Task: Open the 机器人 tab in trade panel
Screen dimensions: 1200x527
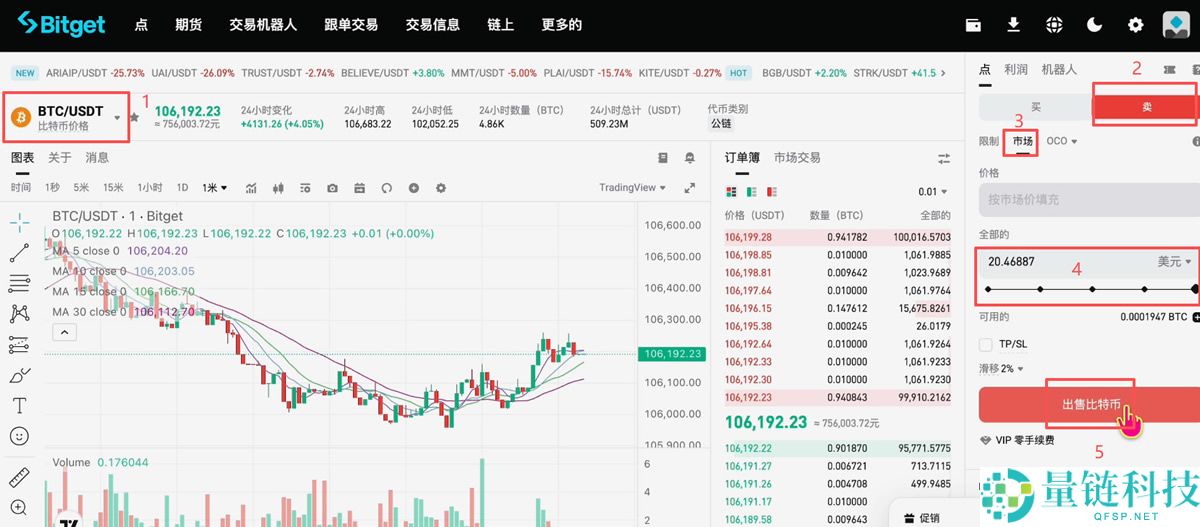Action: coord(1059,70)
